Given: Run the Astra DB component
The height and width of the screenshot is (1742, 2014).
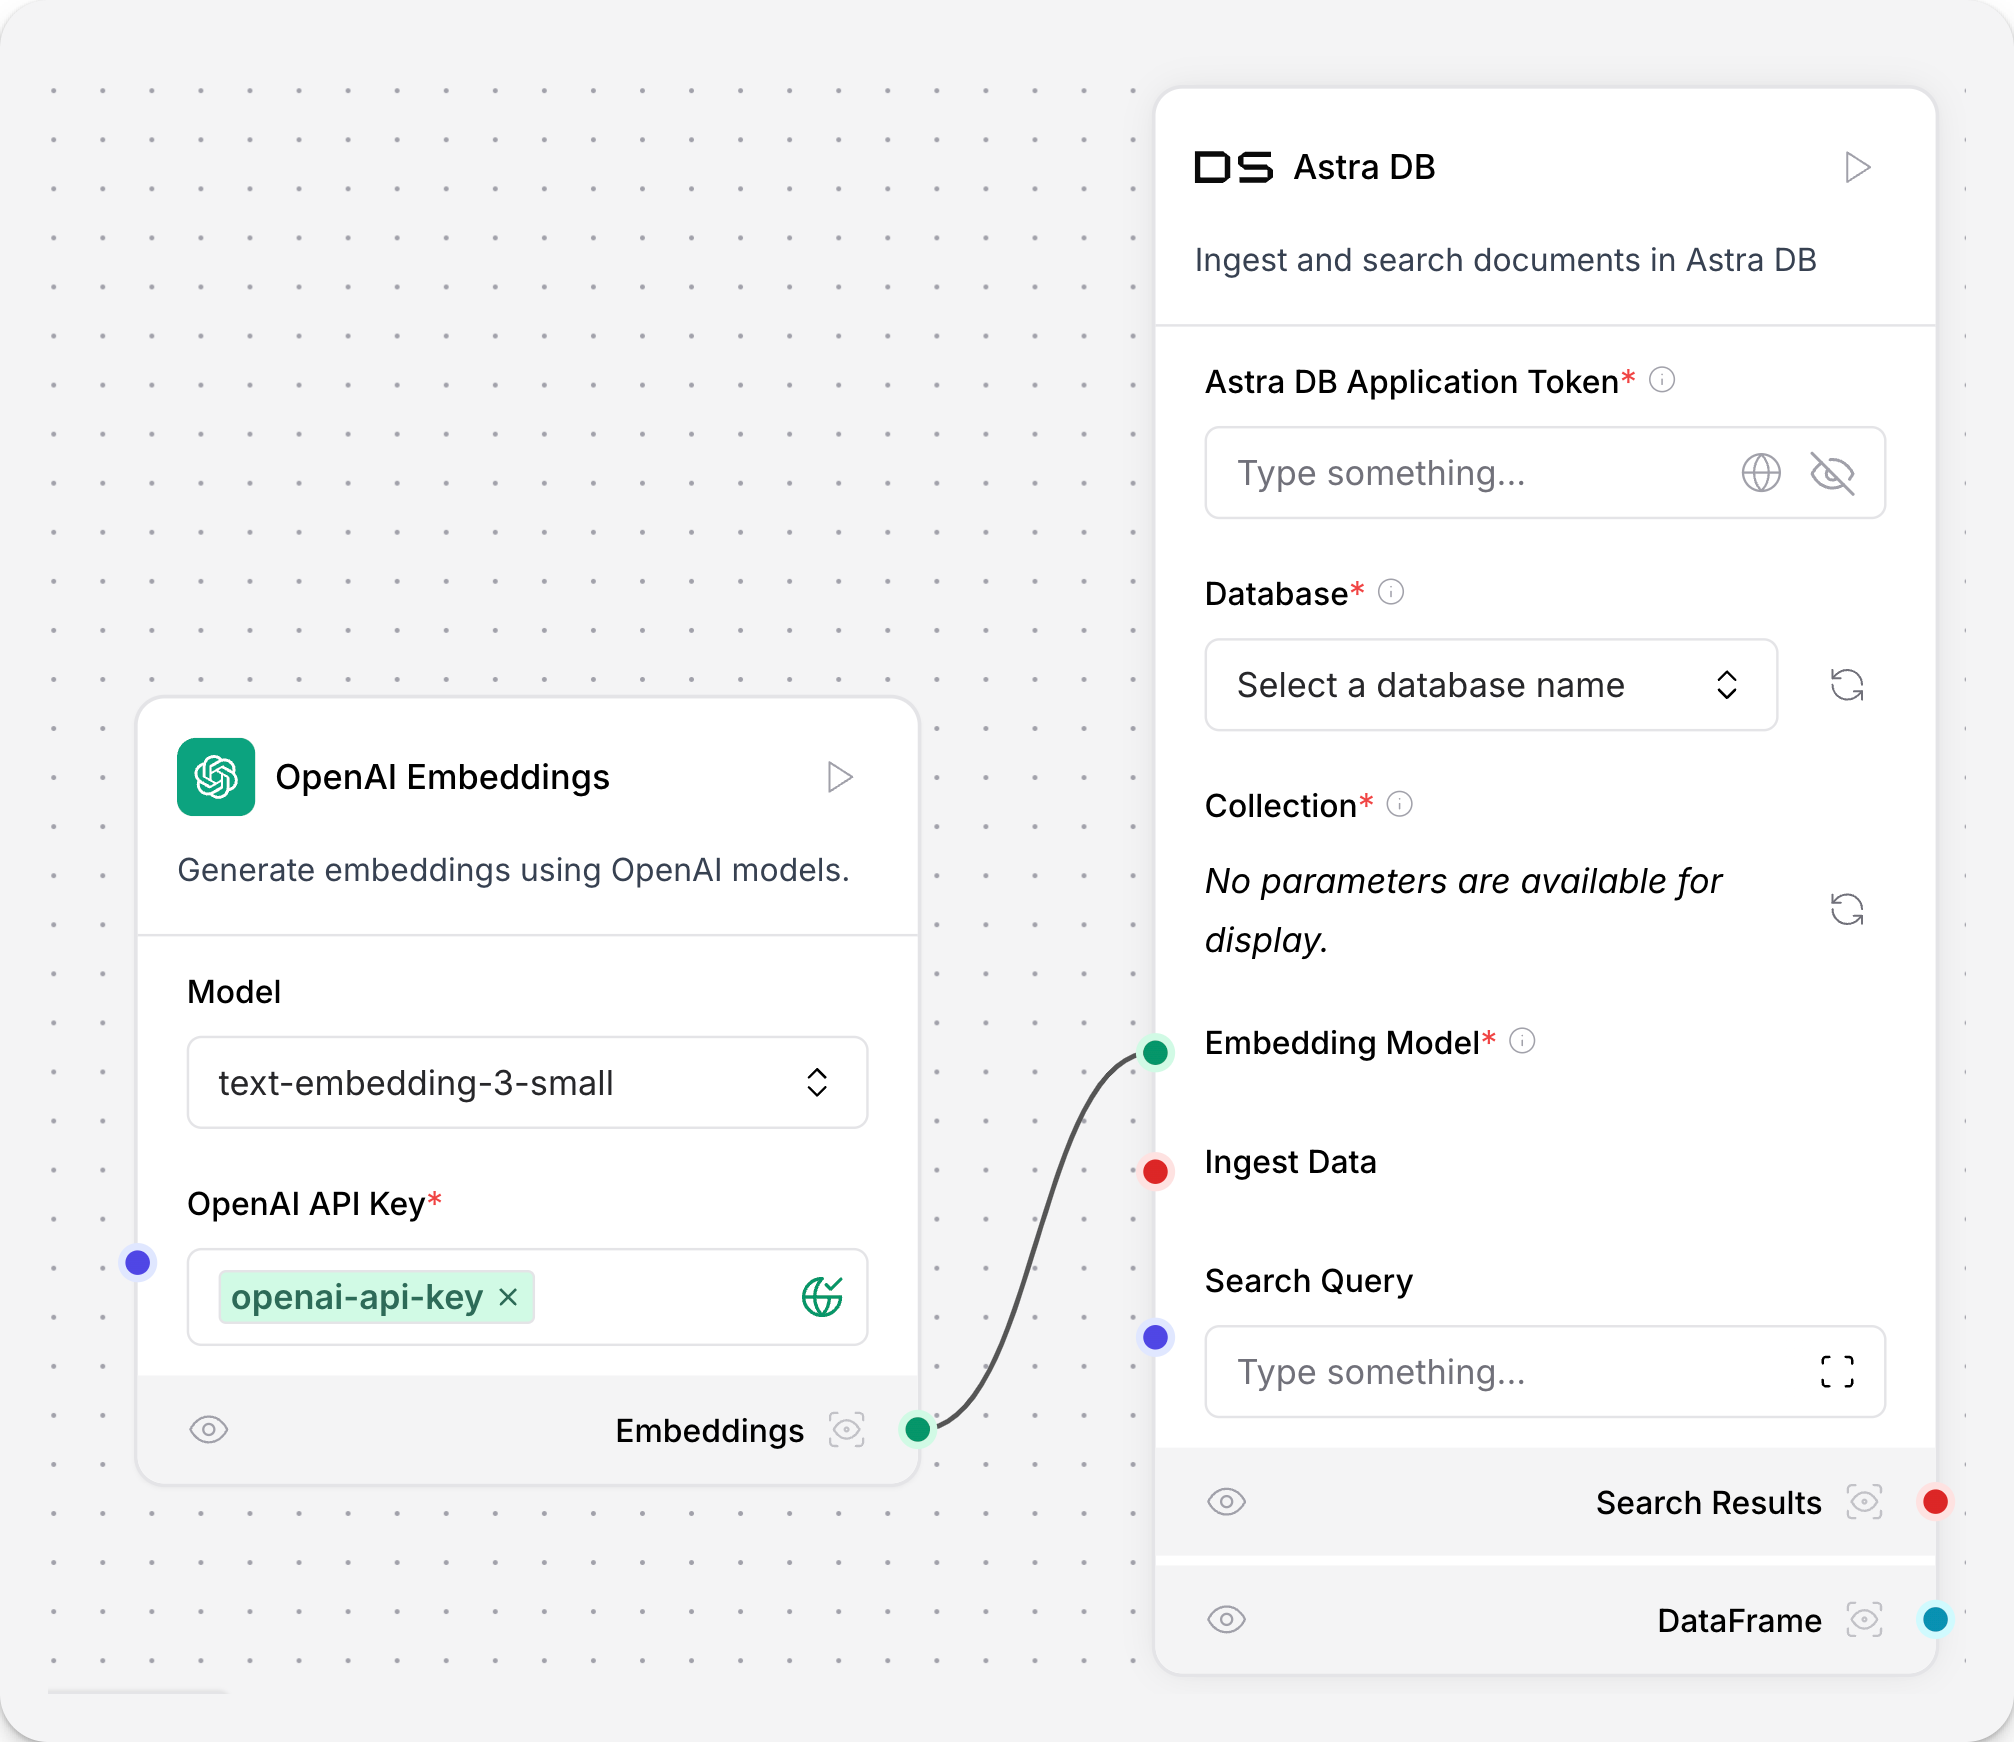Looking at the screenshot, I should point(1857,167).
